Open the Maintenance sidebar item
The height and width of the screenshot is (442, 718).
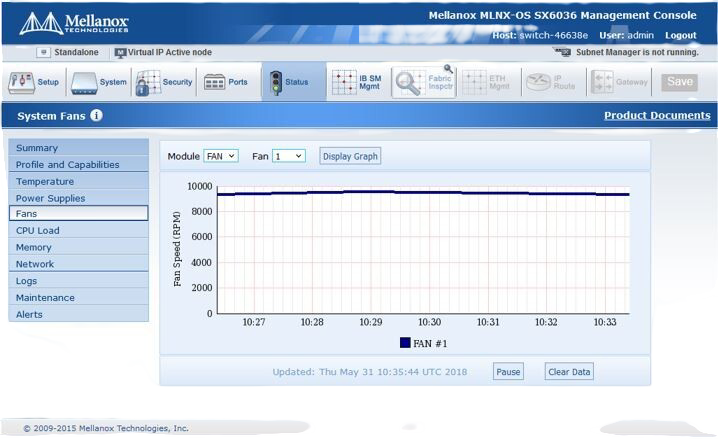click(79, 298)
